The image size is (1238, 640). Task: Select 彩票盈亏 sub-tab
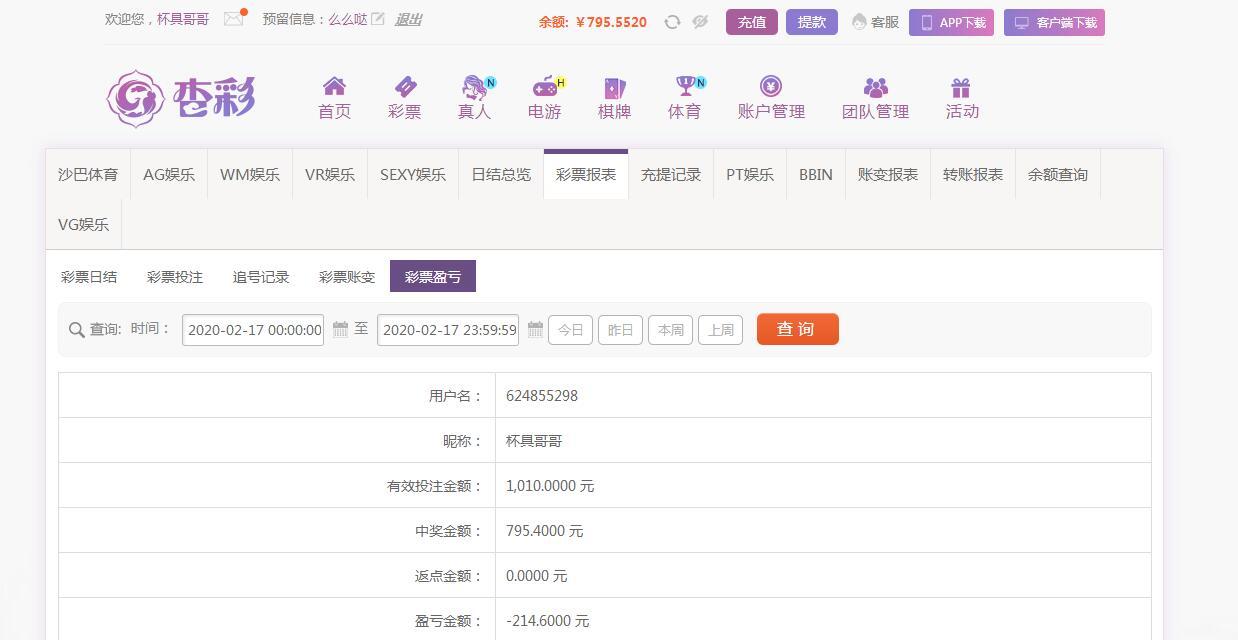coord(433,277)
